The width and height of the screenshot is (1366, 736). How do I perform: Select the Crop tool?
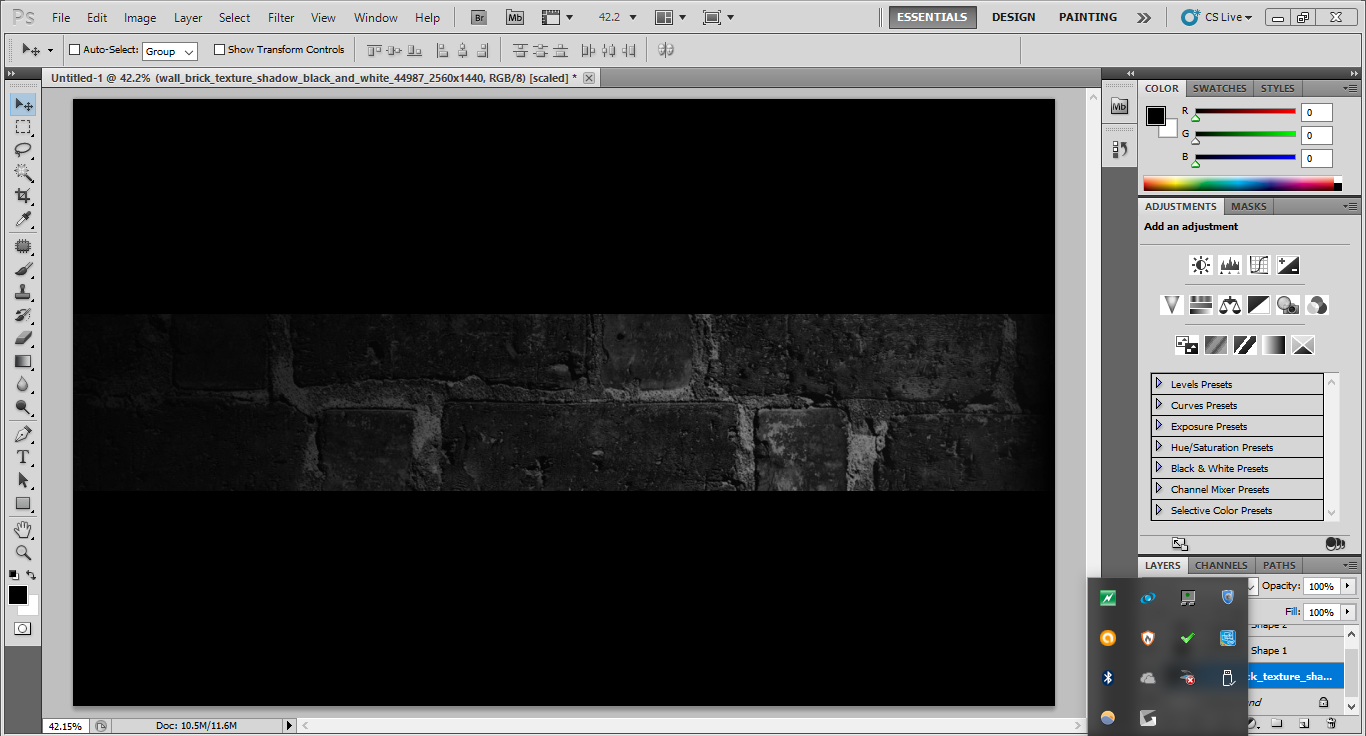pyautogui.click(x=23, y=196)
